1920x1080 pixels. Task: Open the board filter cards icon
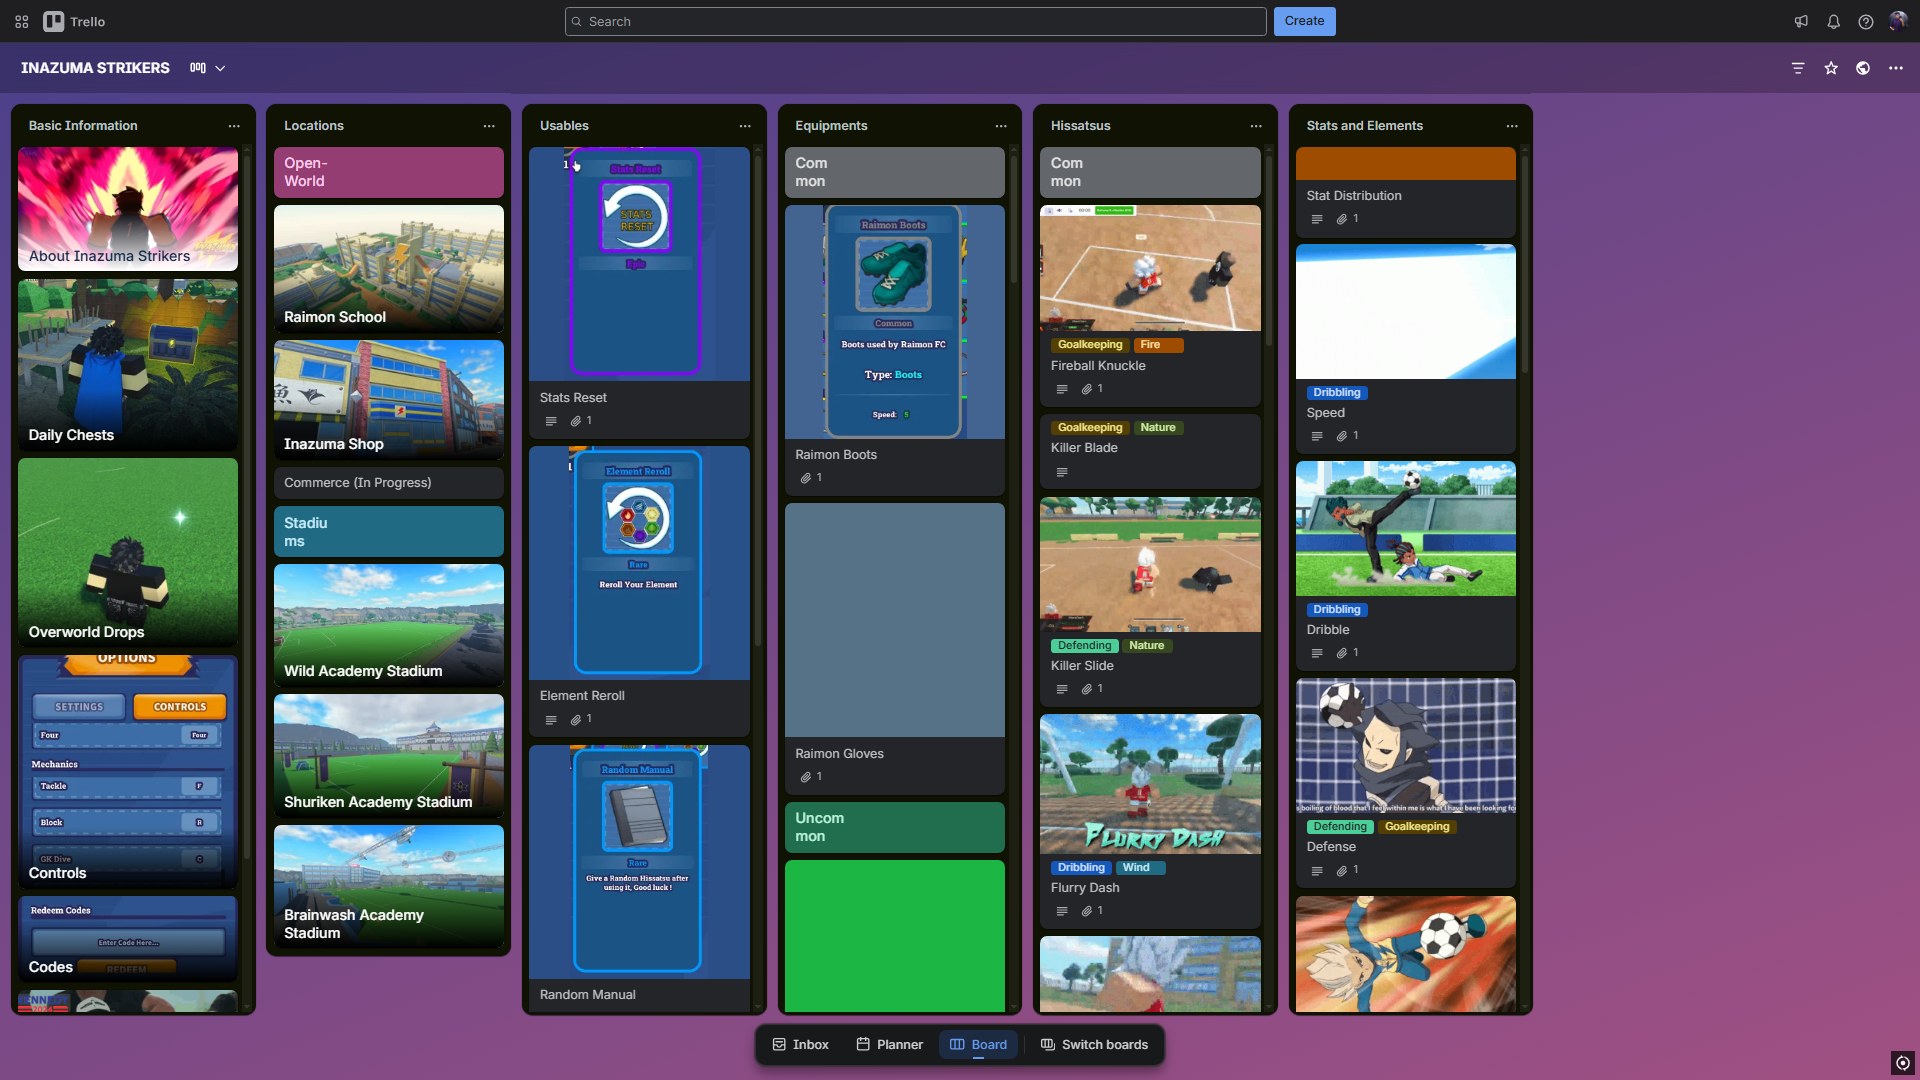[1798, 68]
